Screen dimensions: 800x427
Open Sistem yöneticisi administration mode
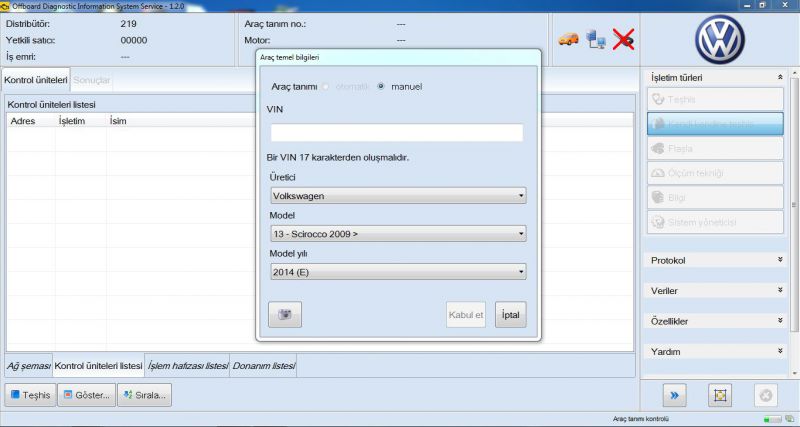click(715, 222)
